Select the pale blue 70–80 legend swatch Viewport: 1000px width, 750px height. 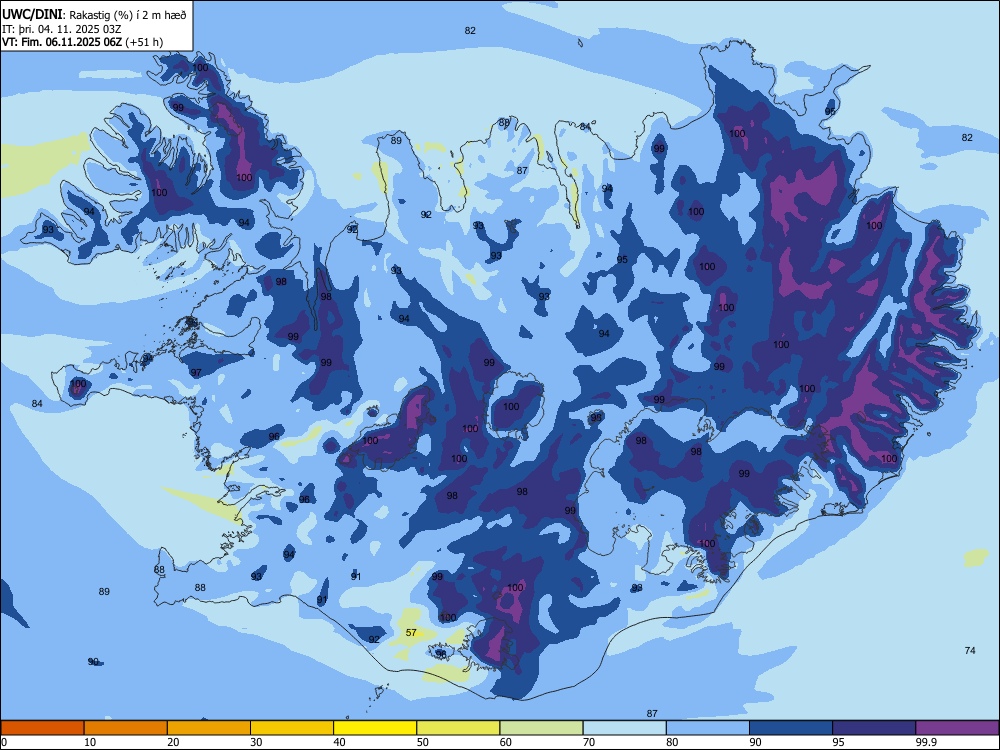[x=625, y=728]
